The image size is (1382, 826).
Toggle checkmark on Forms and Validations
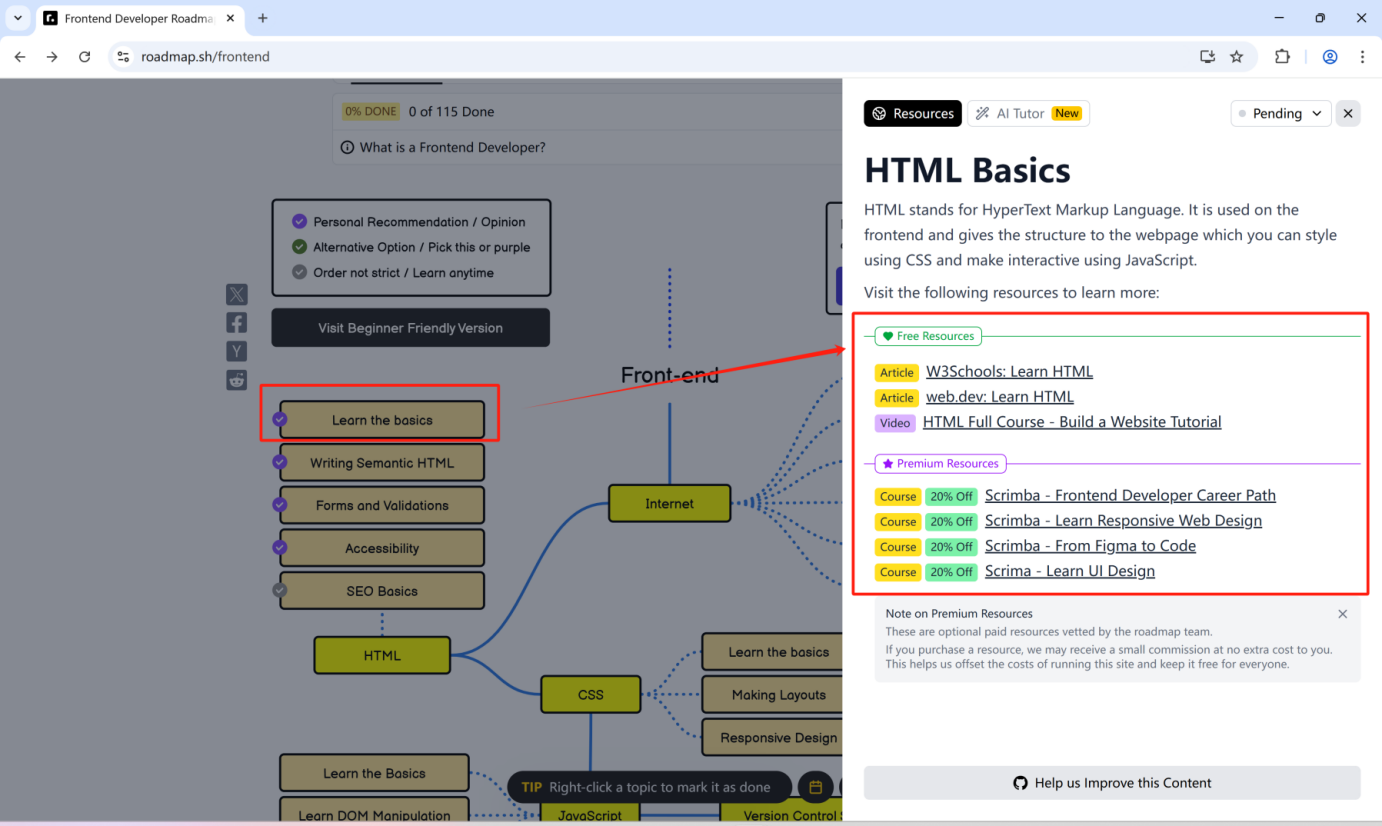(280, 505)
